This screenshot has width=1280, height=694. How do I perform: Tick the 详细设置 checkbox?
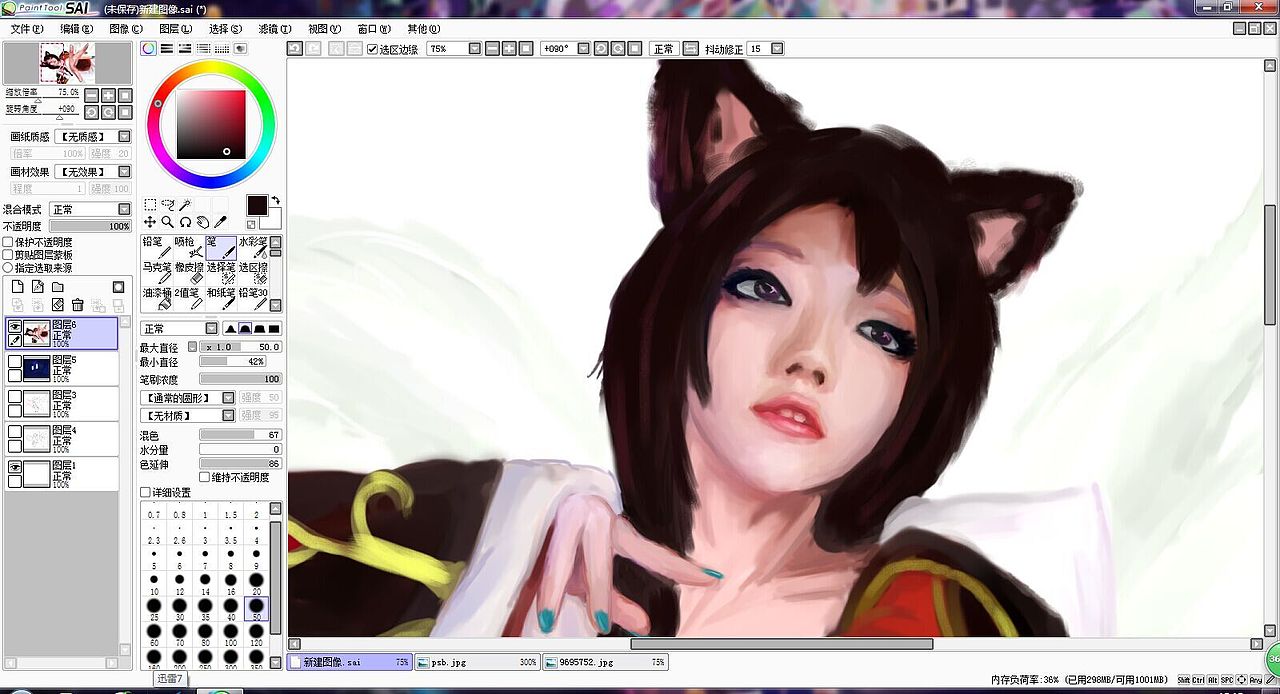pos(145,492)
